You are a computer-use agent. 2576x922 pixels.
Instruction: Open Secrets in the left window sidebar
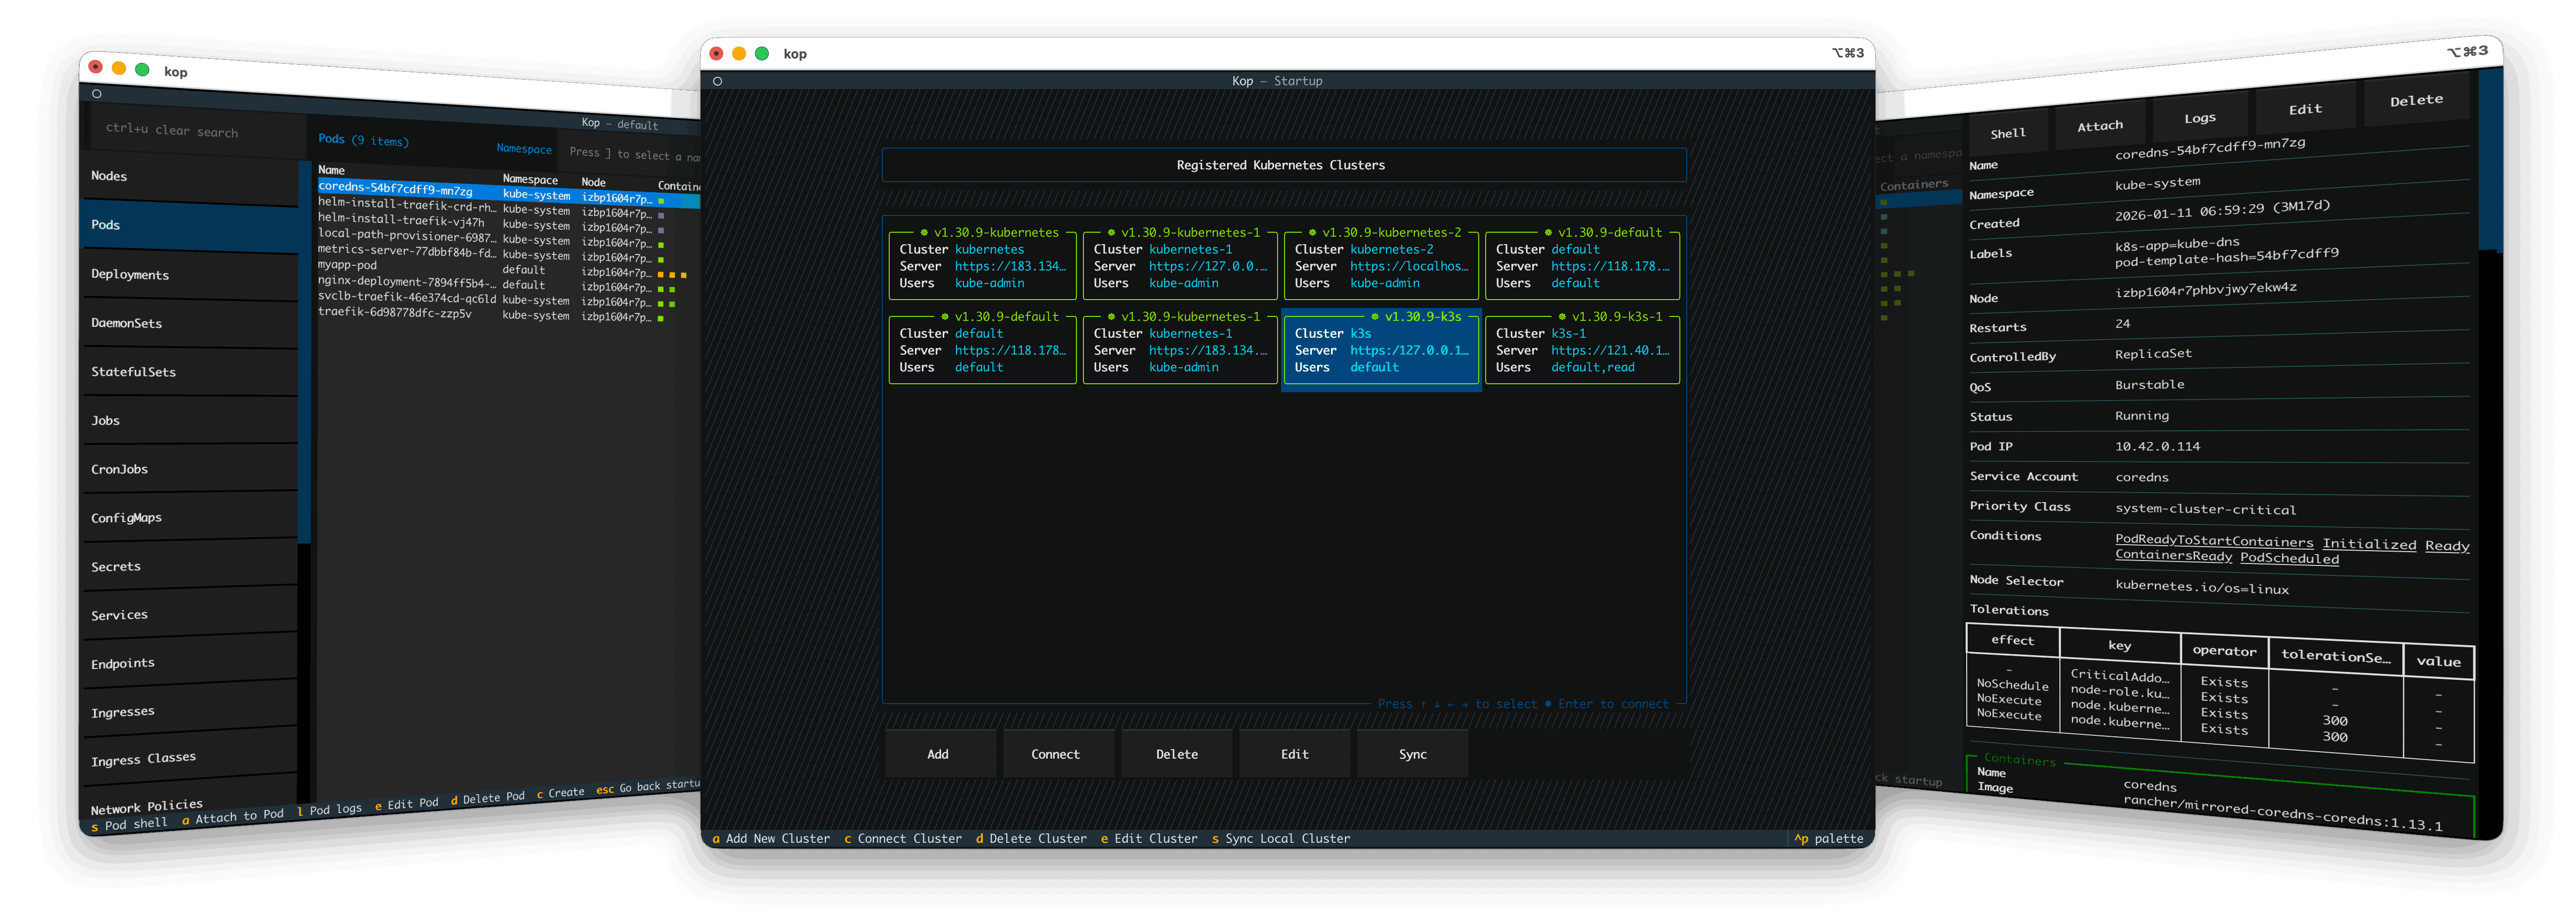[x=189, y=566]
